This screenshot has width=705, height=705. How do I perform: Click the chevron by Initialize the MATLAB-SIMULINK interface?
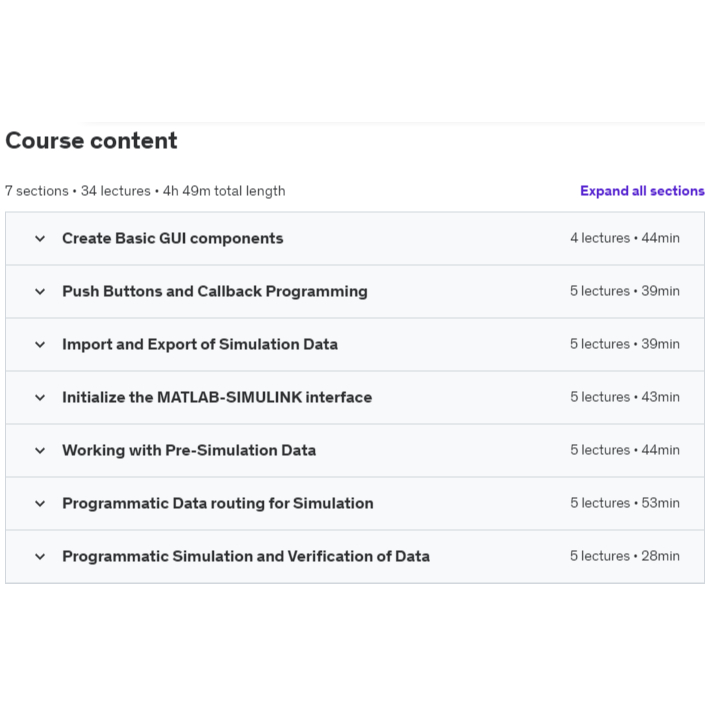40,398
